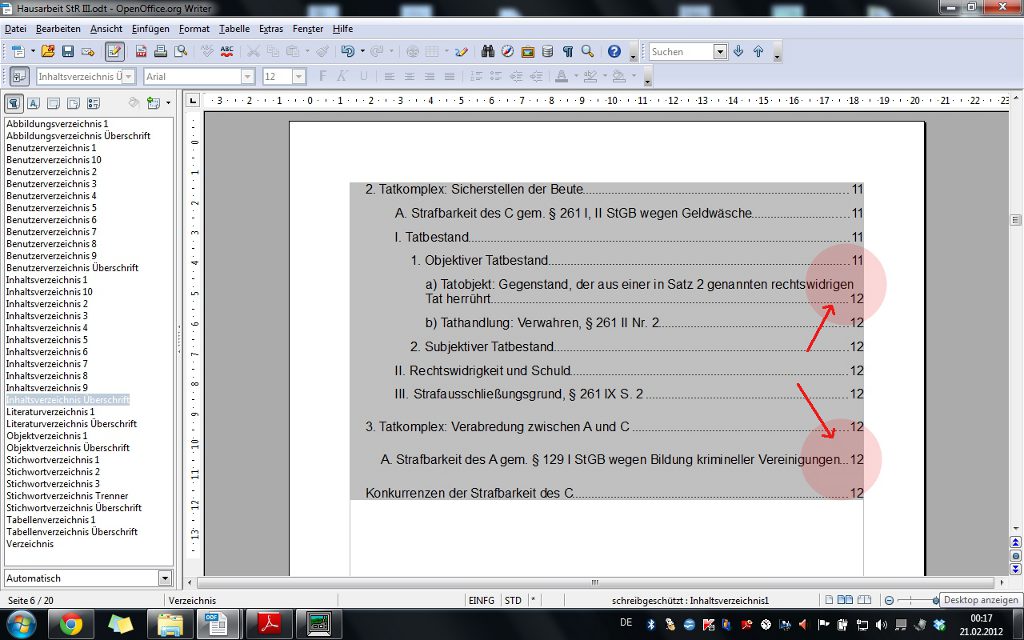Open the Tabelle menu
Image resolution: width=1024 pixels, height=640 pixels.
[234, 29]
